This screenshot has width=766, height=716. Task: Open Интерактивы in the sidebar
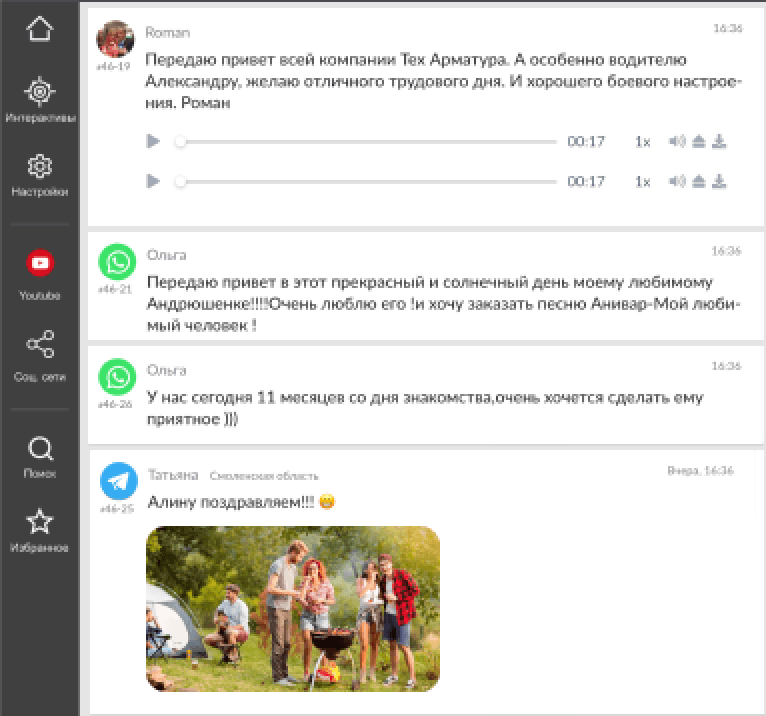pyautogui.click(x=40, y=100)
